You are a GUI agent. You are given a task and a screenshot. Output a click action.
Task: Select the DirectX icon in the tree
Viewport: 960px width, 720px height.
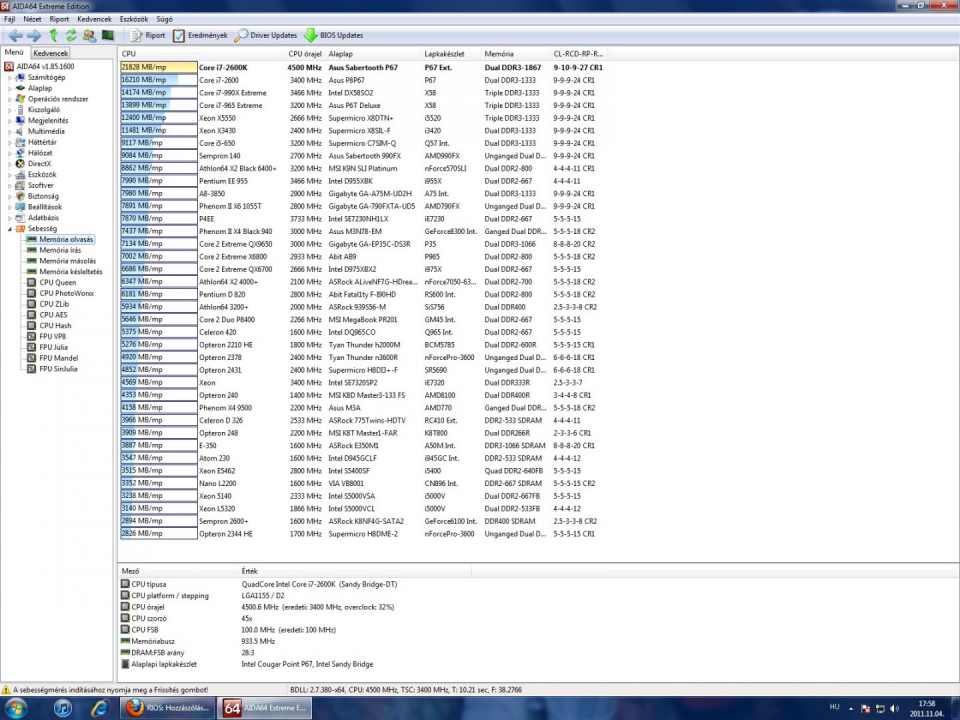pos(20,163)
